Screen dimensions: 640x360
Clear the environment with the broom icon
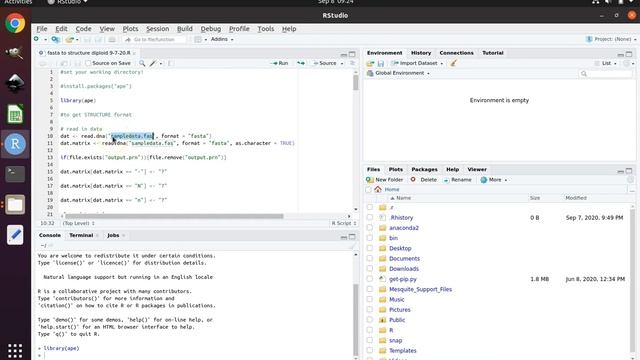click(453, 63)
